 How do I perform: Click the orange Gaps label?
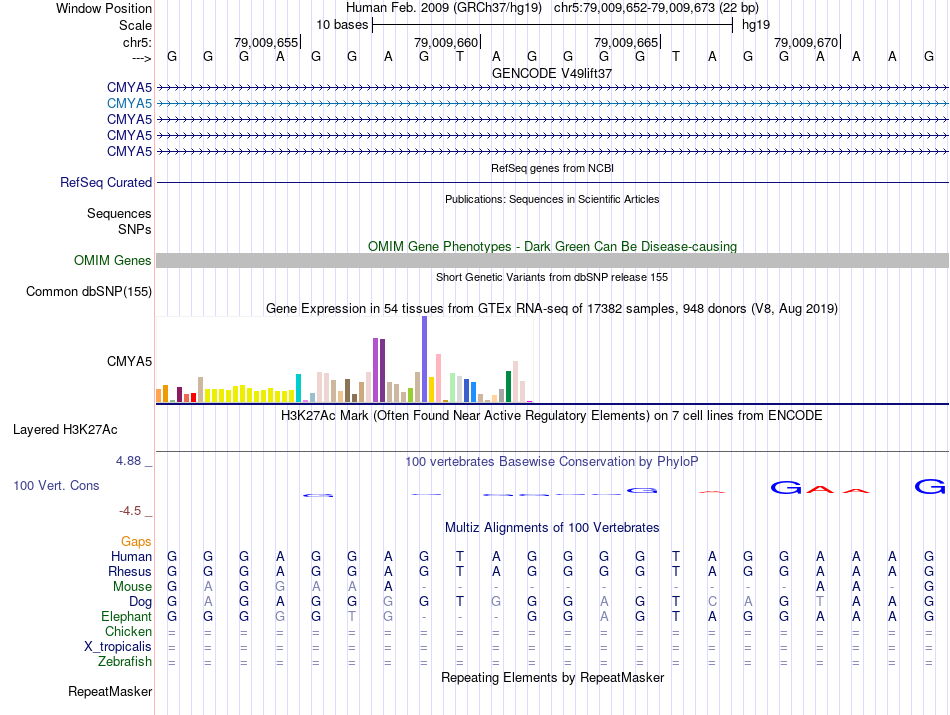pos(136,541)
